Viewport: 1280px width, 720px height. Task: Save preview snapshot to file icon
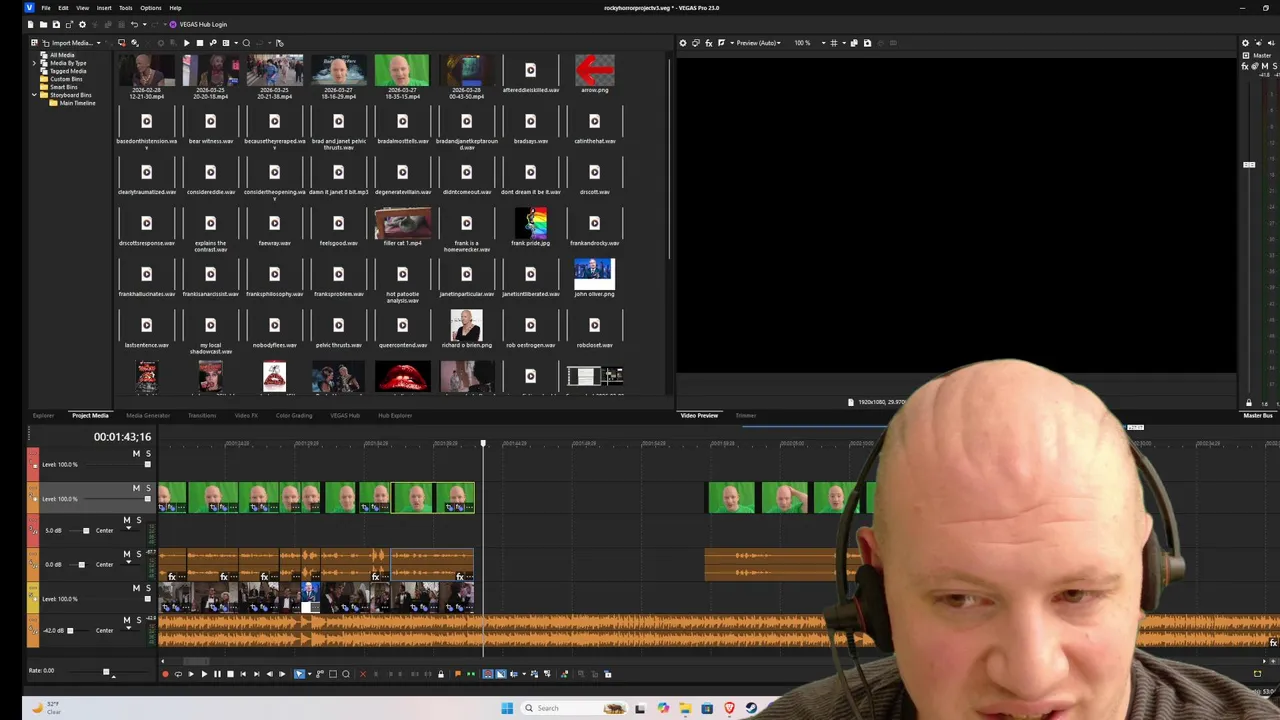867,43
